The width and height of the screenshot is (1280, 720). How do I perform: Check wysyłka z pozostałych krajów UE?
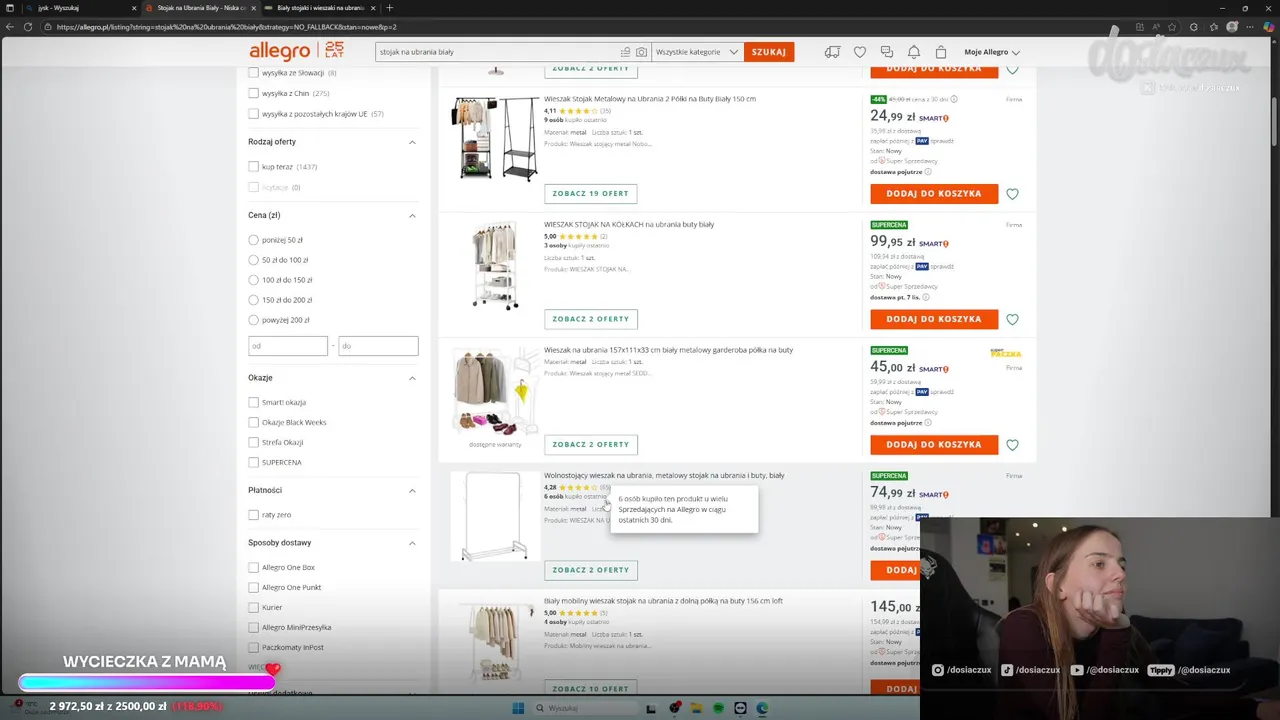tap(253, 114)
